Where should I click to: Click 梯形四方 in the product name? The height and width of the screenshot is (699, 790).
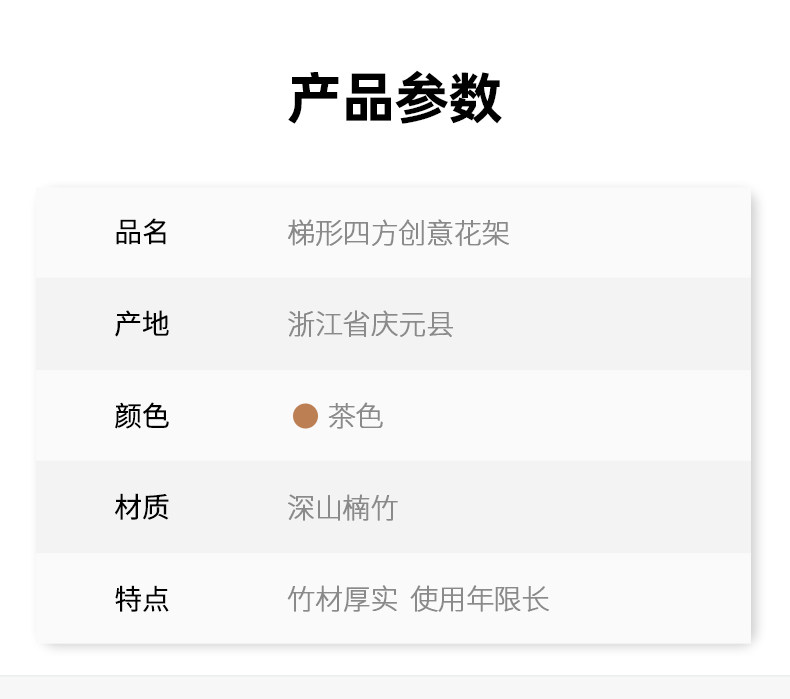click(x=343, y=233)
